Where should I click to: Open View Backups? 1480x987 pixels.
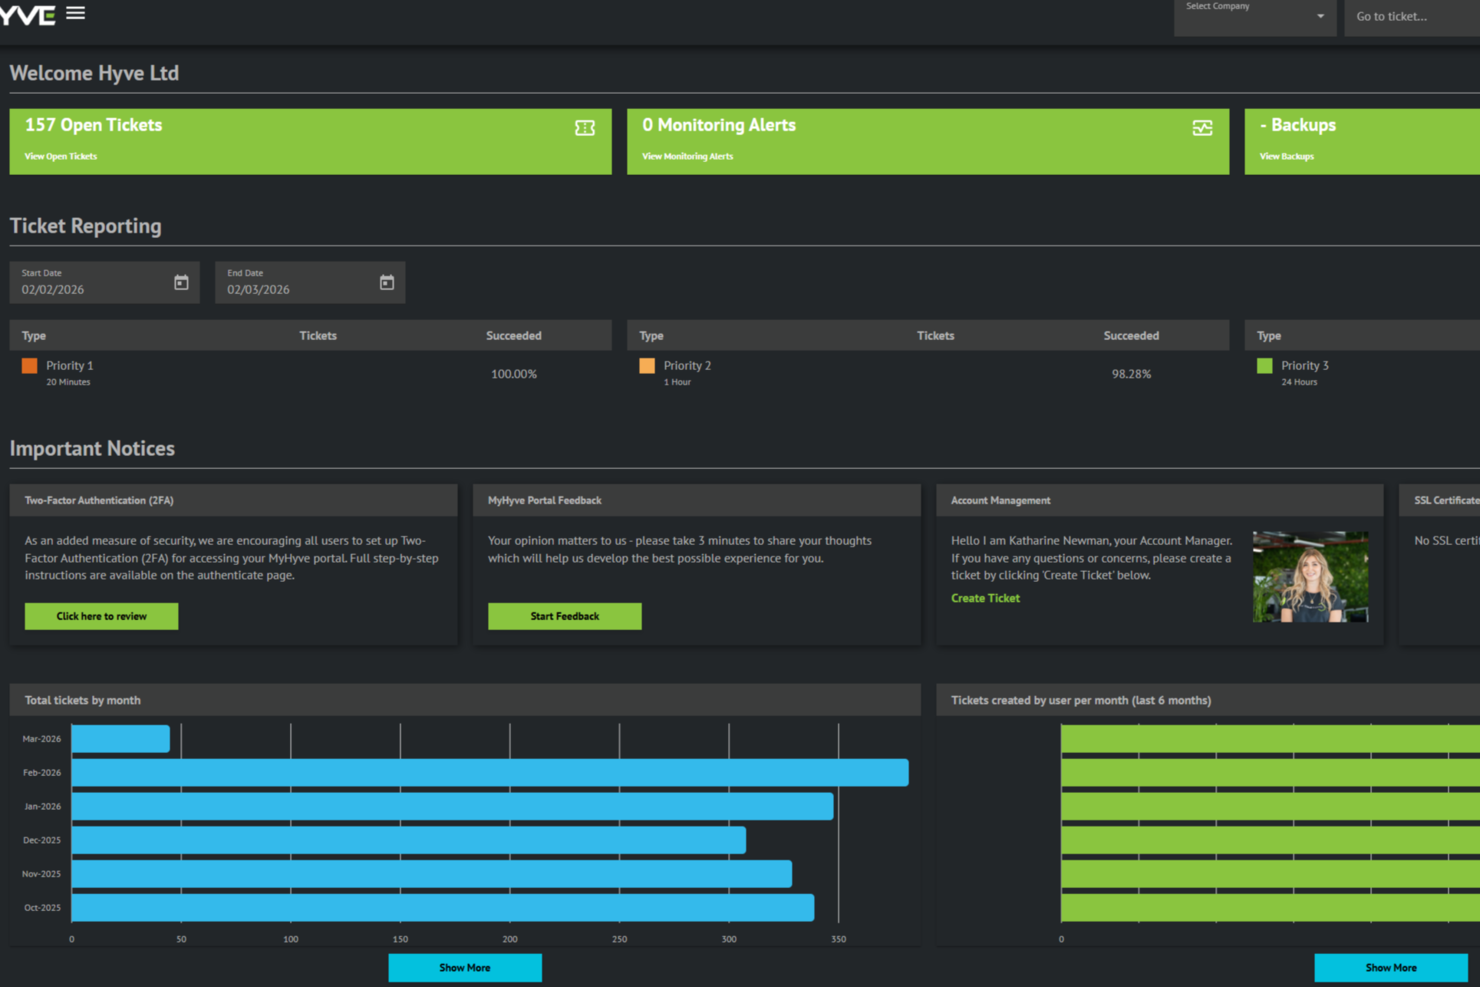[x=1286, y=156]
